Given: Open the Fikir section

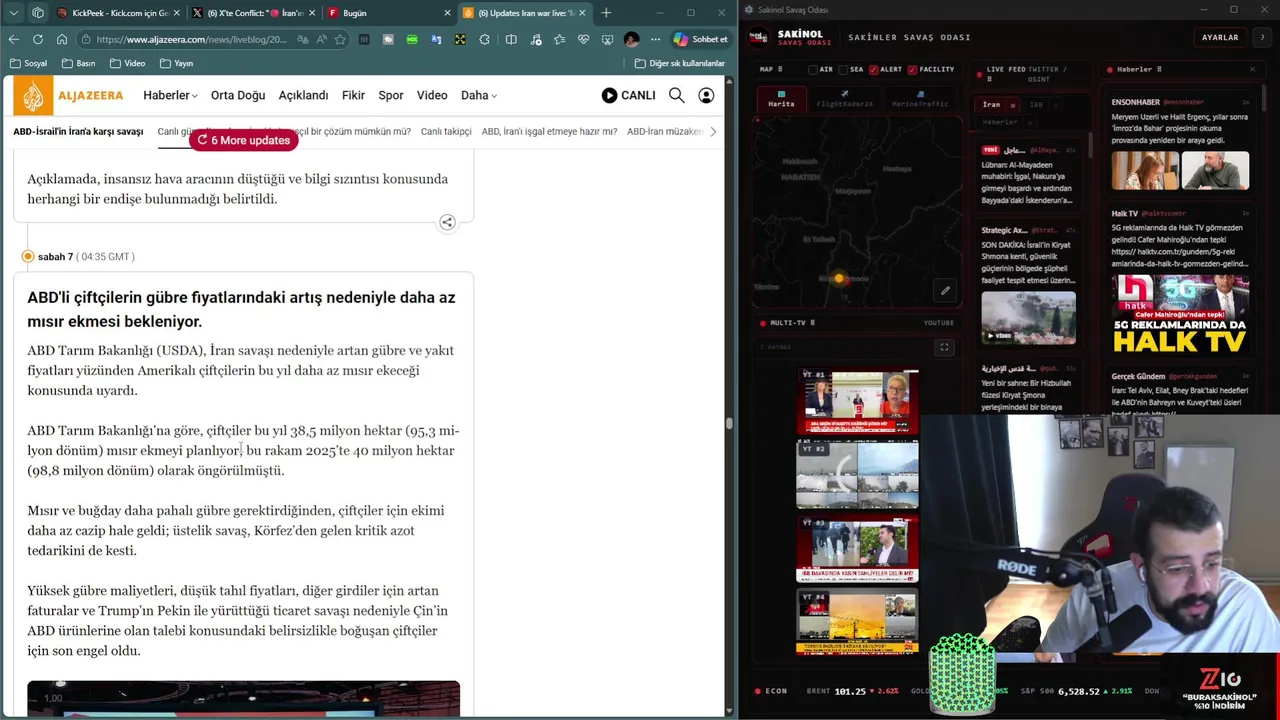Looking at the screenshot, I should tap(353, 95).
